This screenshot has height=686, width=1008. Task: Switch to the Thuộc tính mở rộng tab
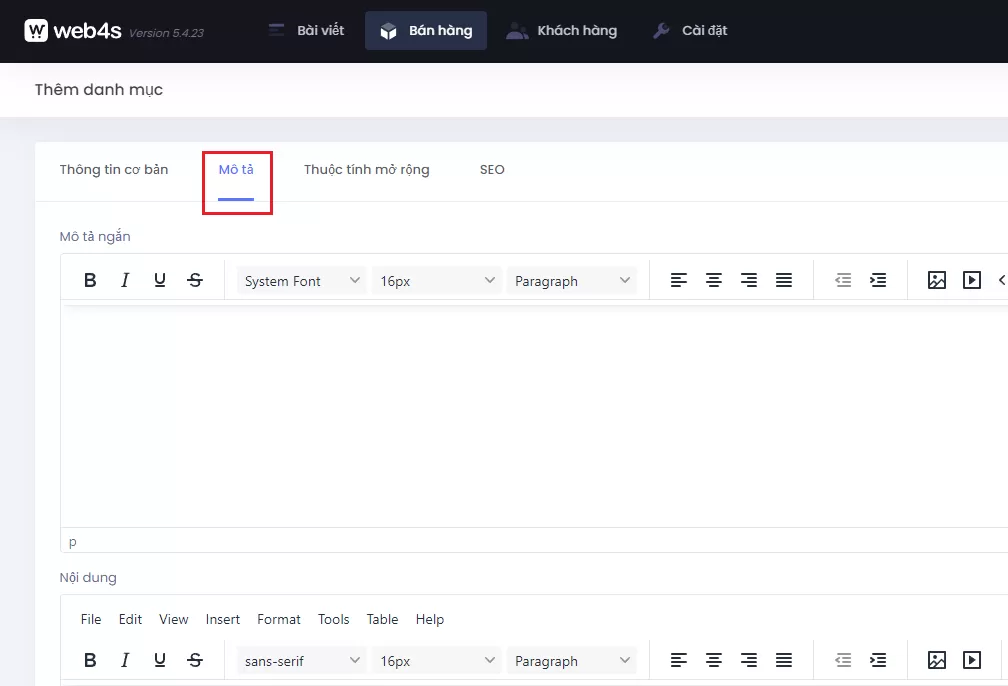(x=366, y=170)
